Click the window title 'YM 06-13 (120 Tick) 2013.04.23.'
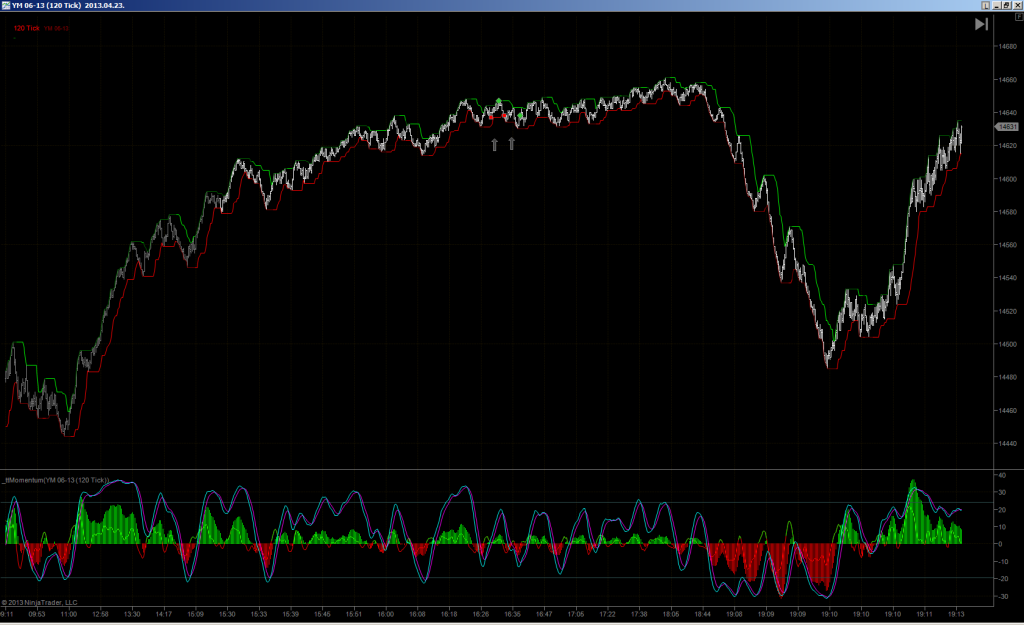 coord(68,5)
